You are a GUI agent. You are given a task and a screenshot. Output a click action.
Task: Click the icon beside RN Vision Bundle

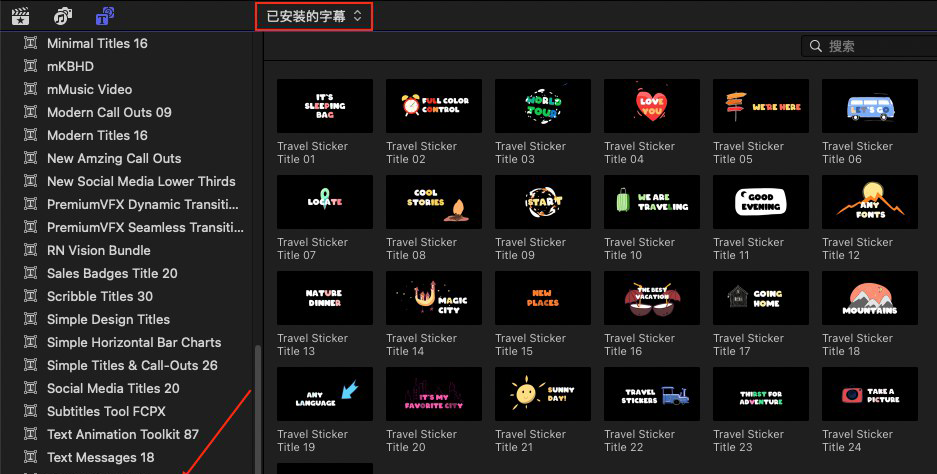click(x=30, y=250)
